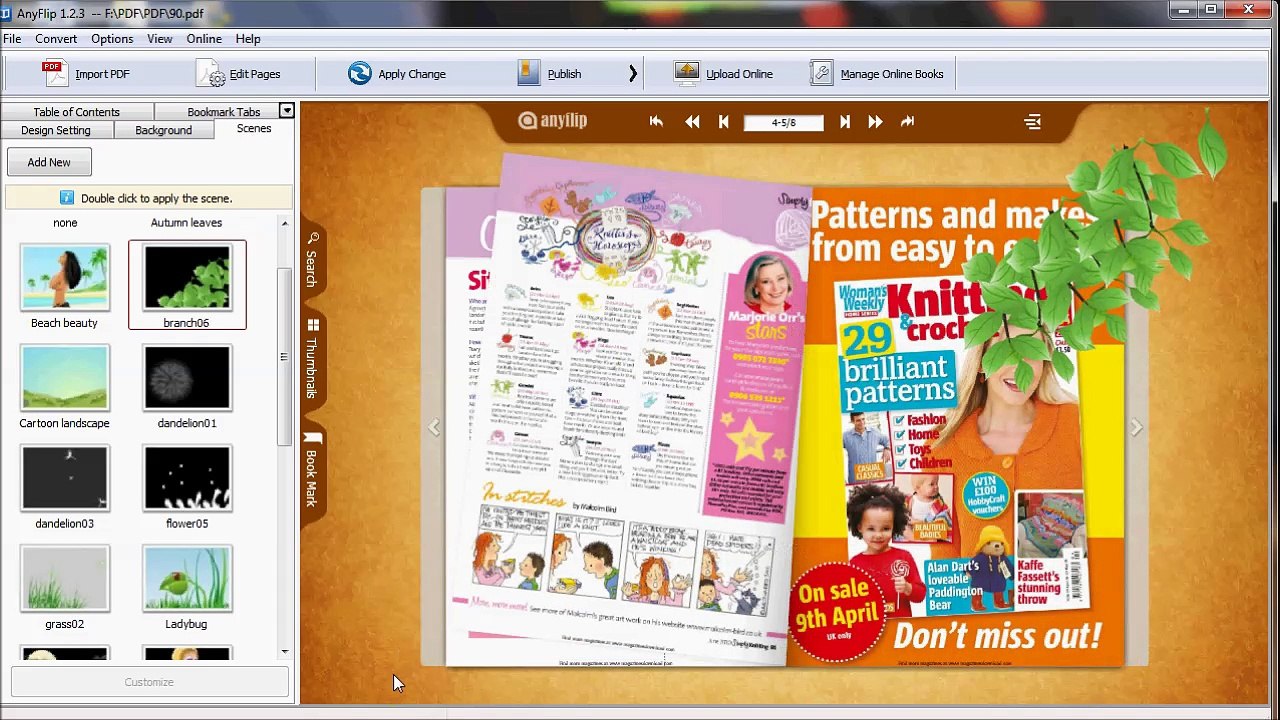Expand the toolbar overflow arrow
The image size is (1280, 720).
coord(632,73)
